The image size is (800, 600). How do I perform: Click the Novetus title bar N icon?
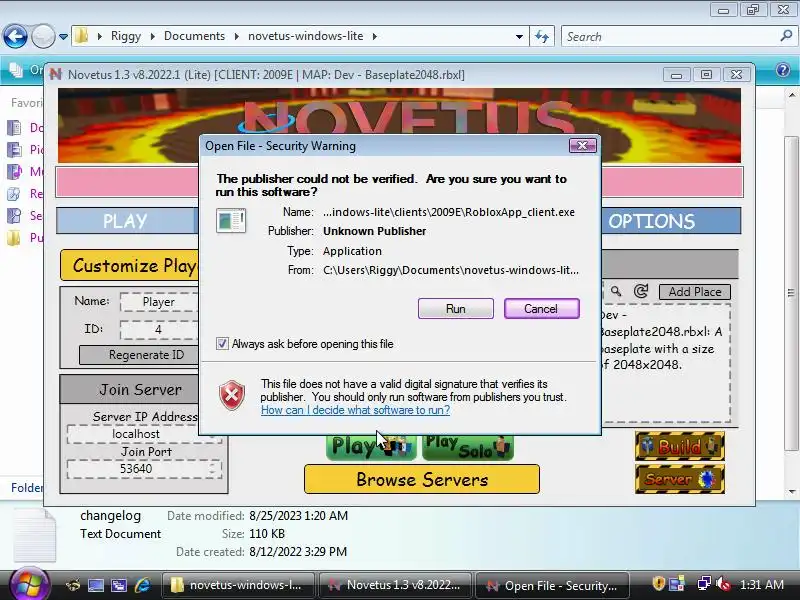[55, 74]
